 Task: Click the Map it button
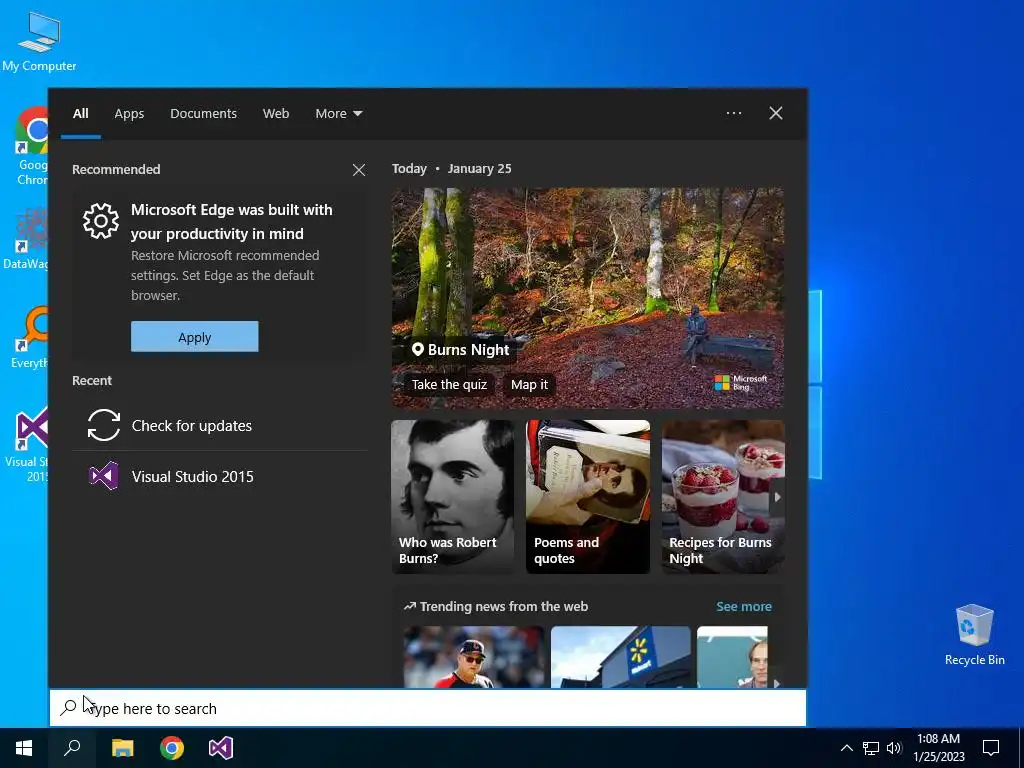(x=529, y=385)
